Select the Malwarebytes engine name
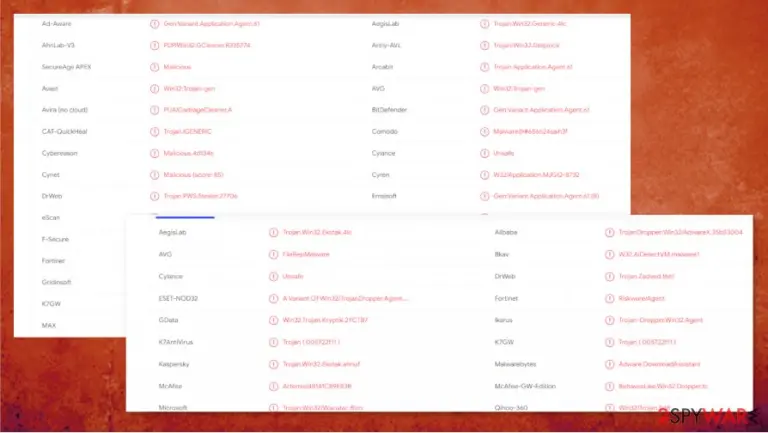The image size is (768, 433). pos(515,364)
